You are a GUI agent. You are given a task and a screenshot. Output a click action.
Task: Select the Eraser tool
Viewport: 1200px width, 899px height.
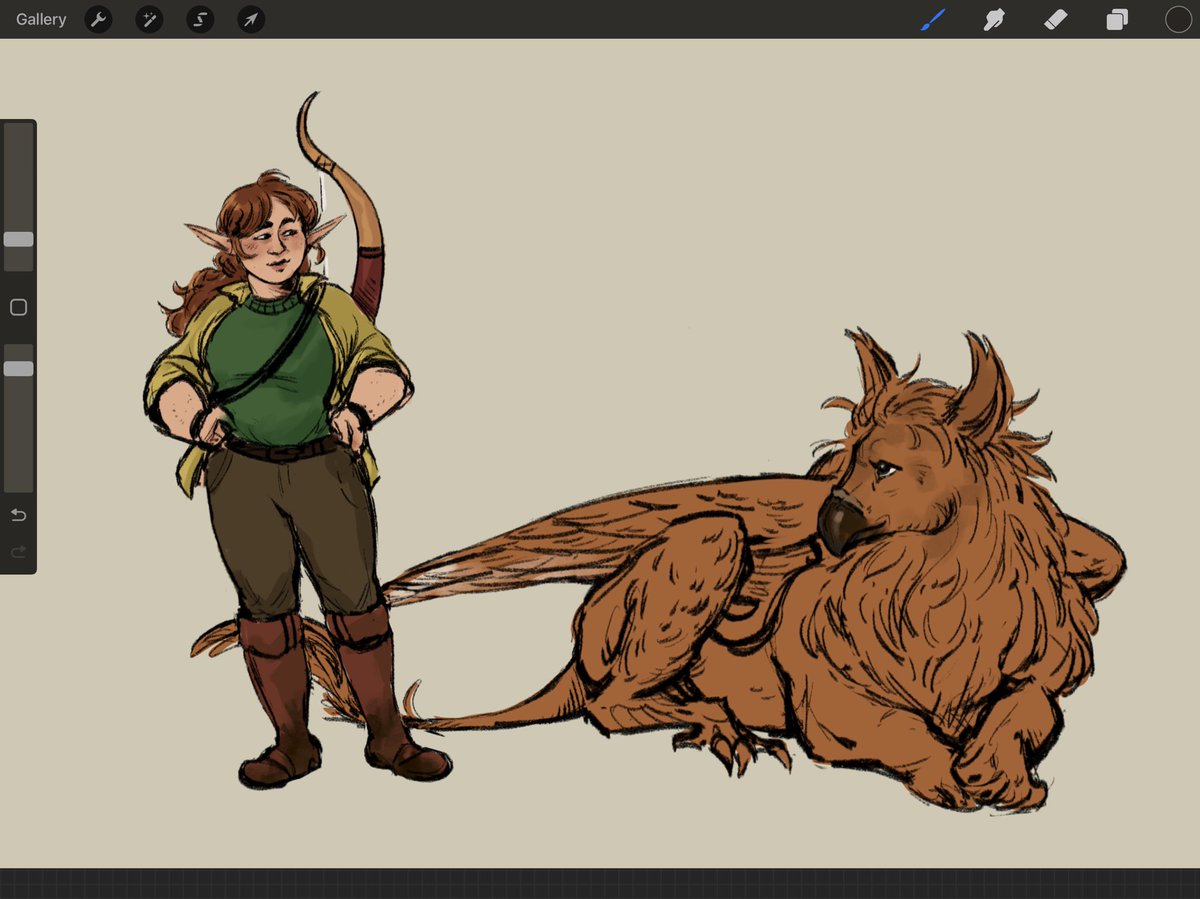(x=1055, y=19)
